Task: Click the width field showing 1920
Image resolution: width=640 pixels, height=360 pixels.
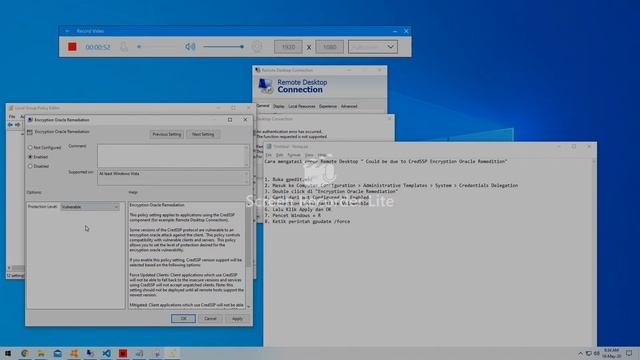Action: (288, 47)
